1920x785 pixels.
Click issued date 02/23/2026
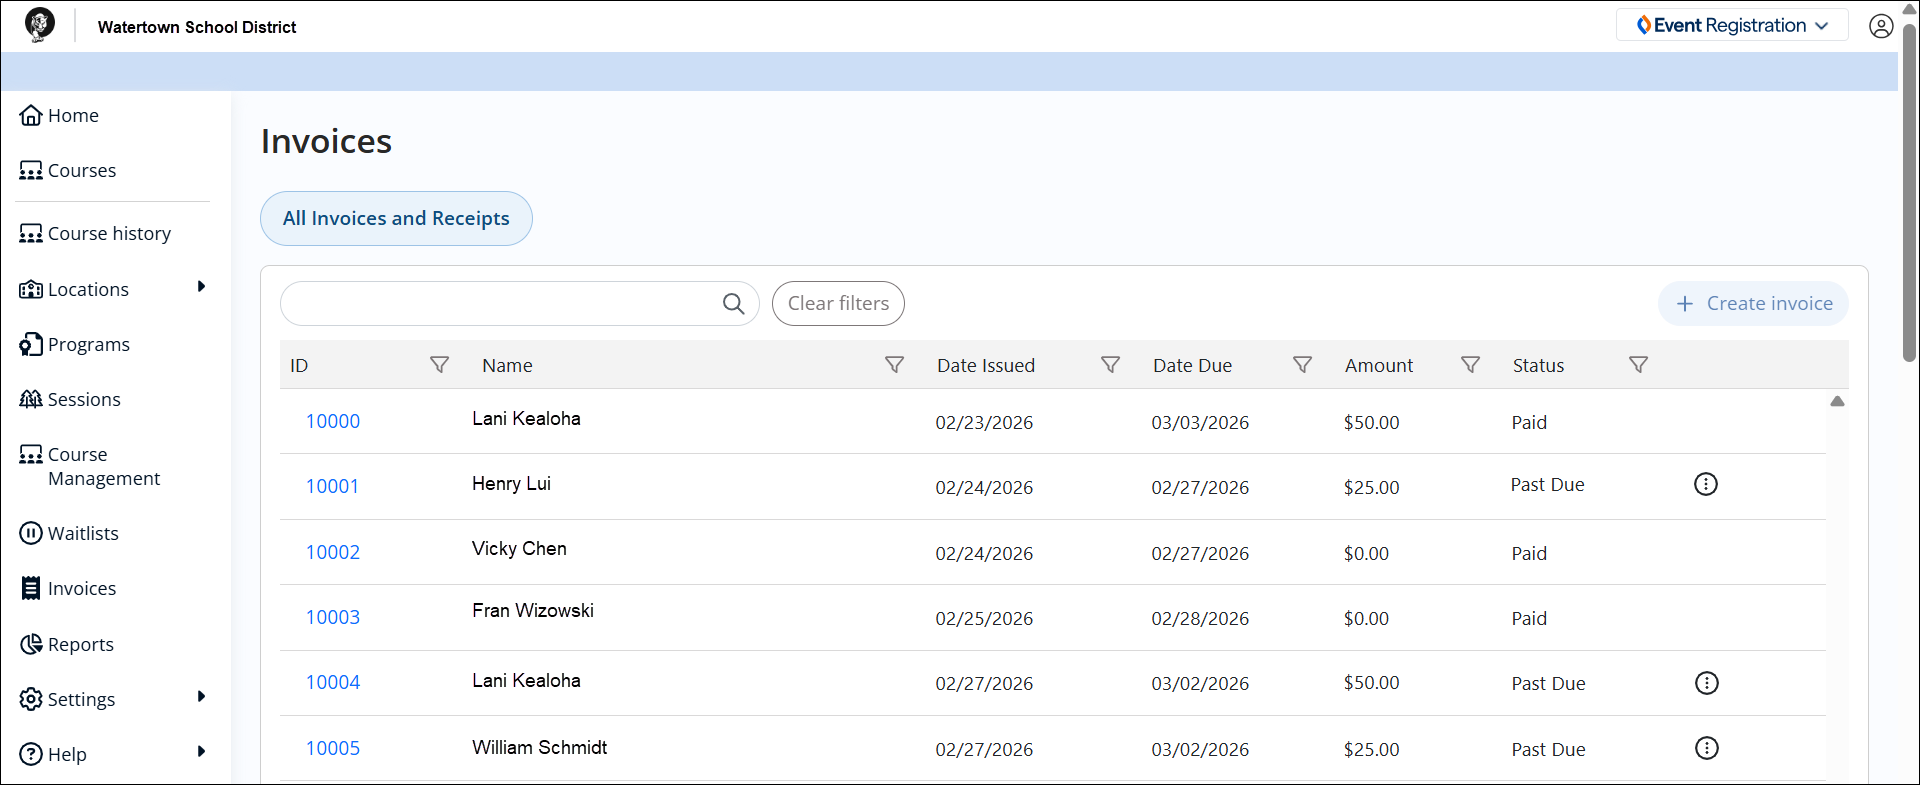pos(984,423)
